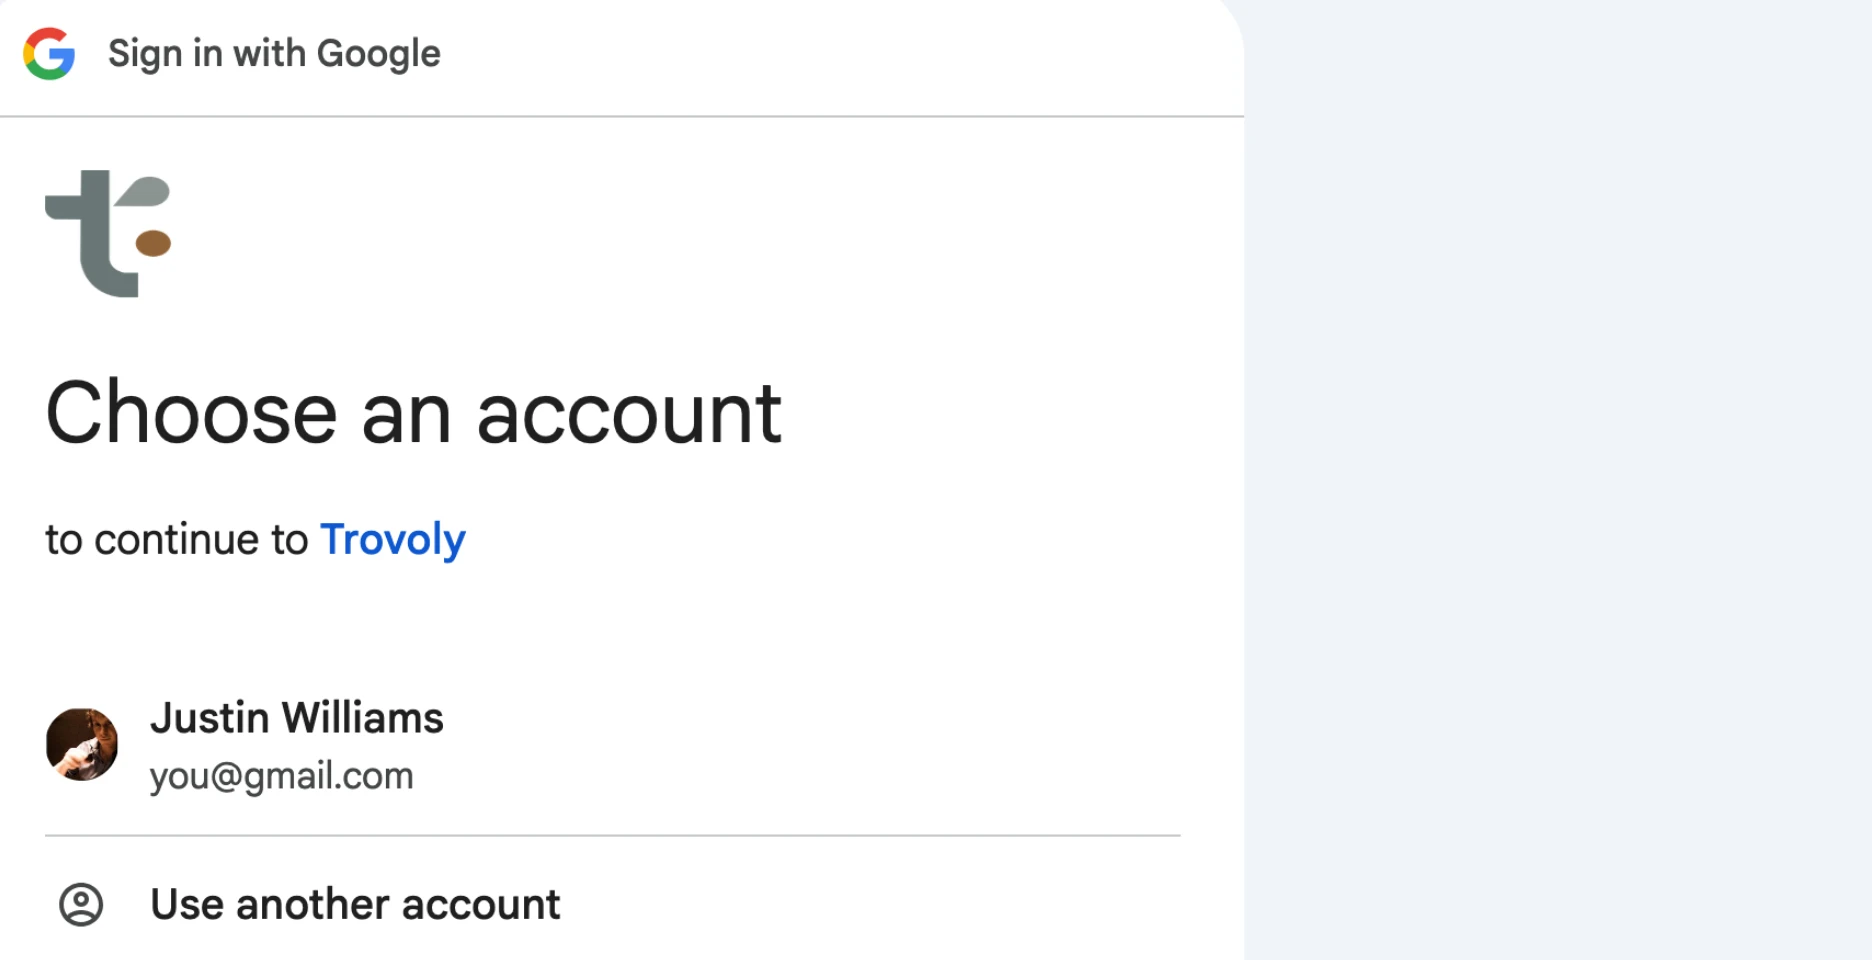Click the Google G logo

click(49, 53)
